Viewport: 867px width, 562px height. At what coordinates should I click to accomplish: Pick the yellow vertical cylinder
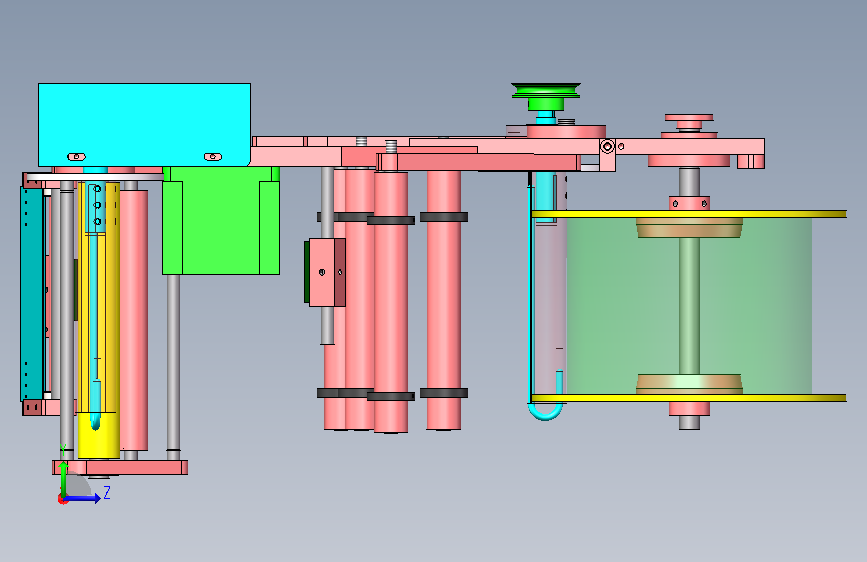99,320
